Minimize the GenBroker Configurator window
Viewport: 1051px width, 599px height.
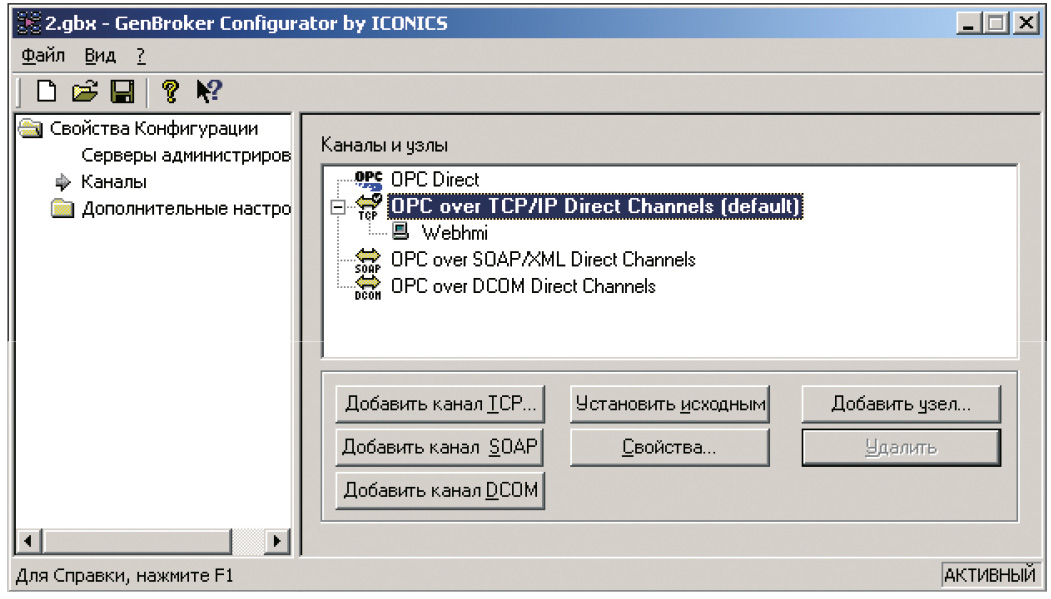pos(968,23)
